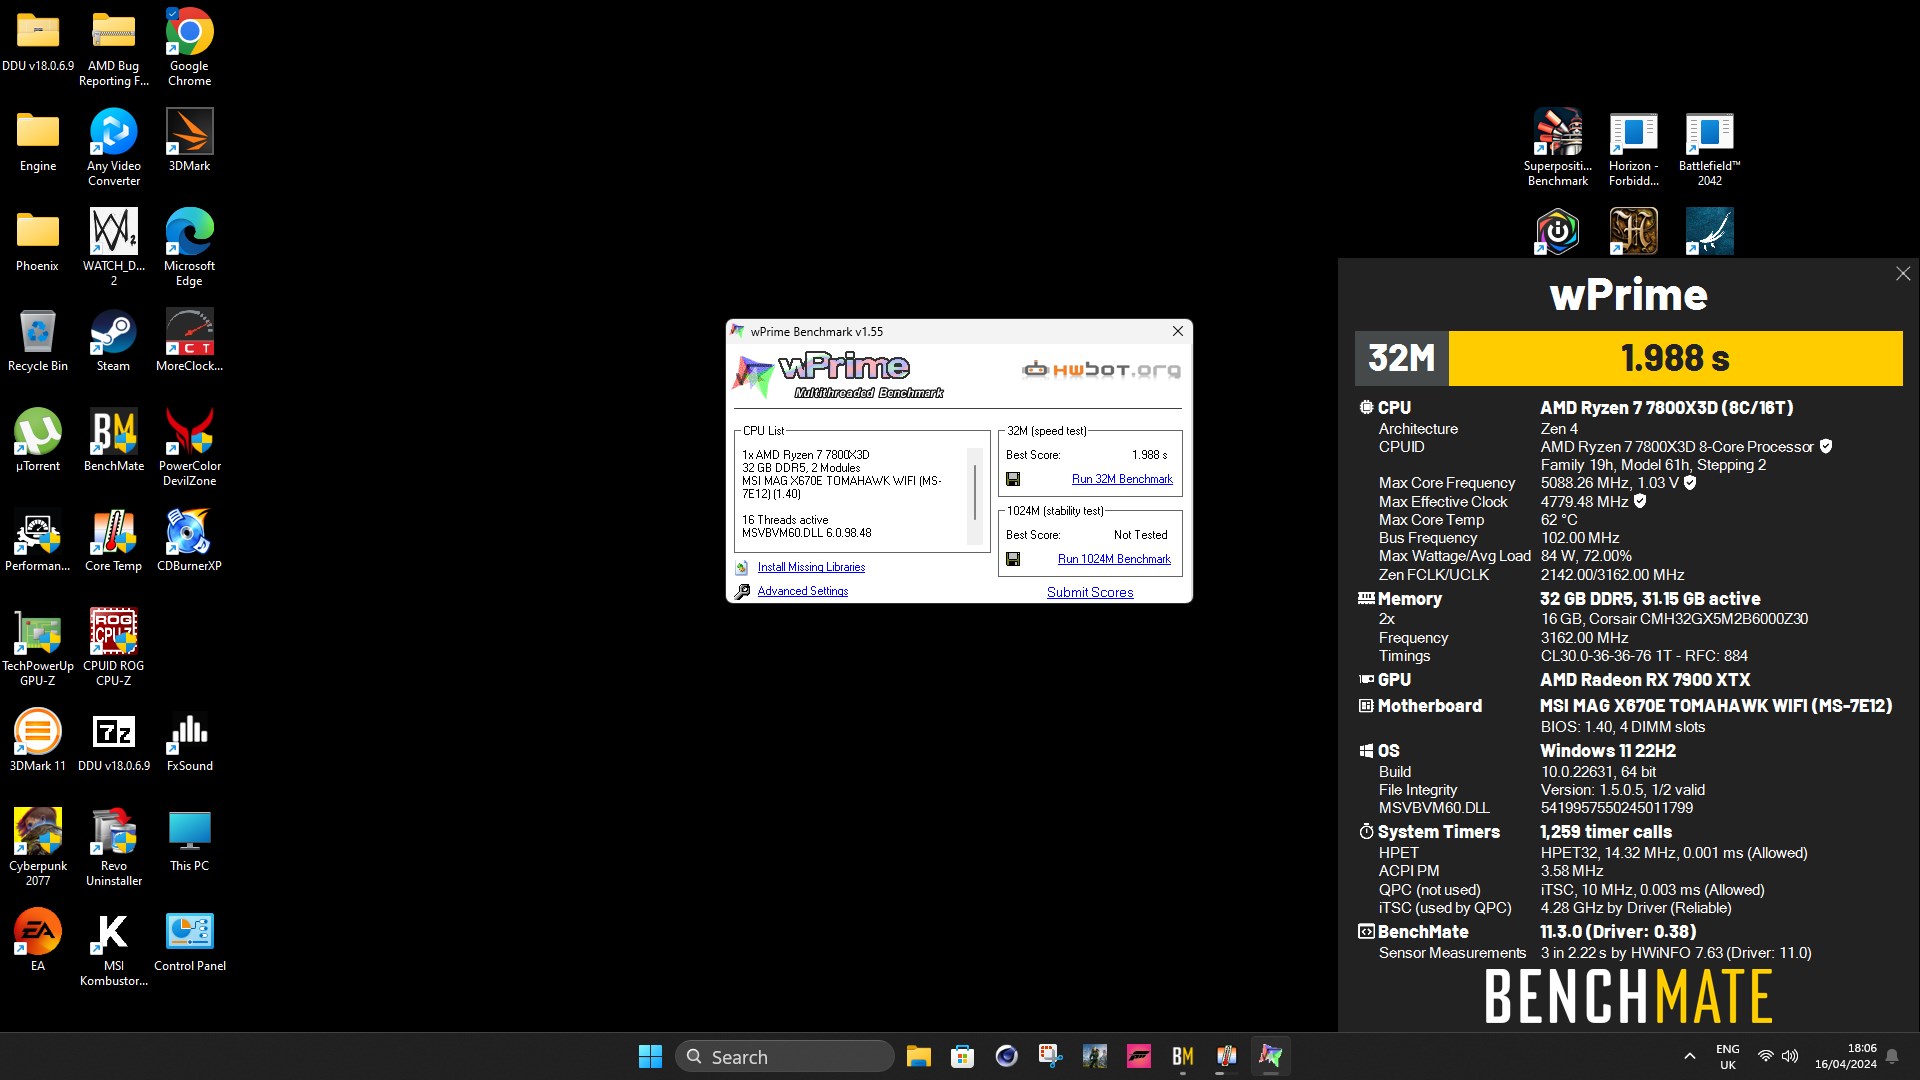This screenshot has height=1080, width=1920.
Task: Open the Control Panel desktop icon
Action: (x=189, y=940)
